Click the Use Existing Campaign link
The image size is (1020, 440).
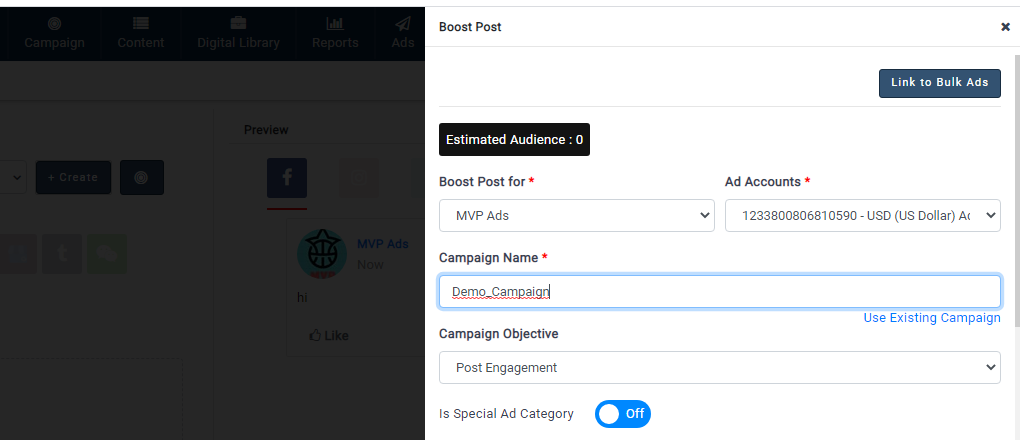[x=931, y=318]
